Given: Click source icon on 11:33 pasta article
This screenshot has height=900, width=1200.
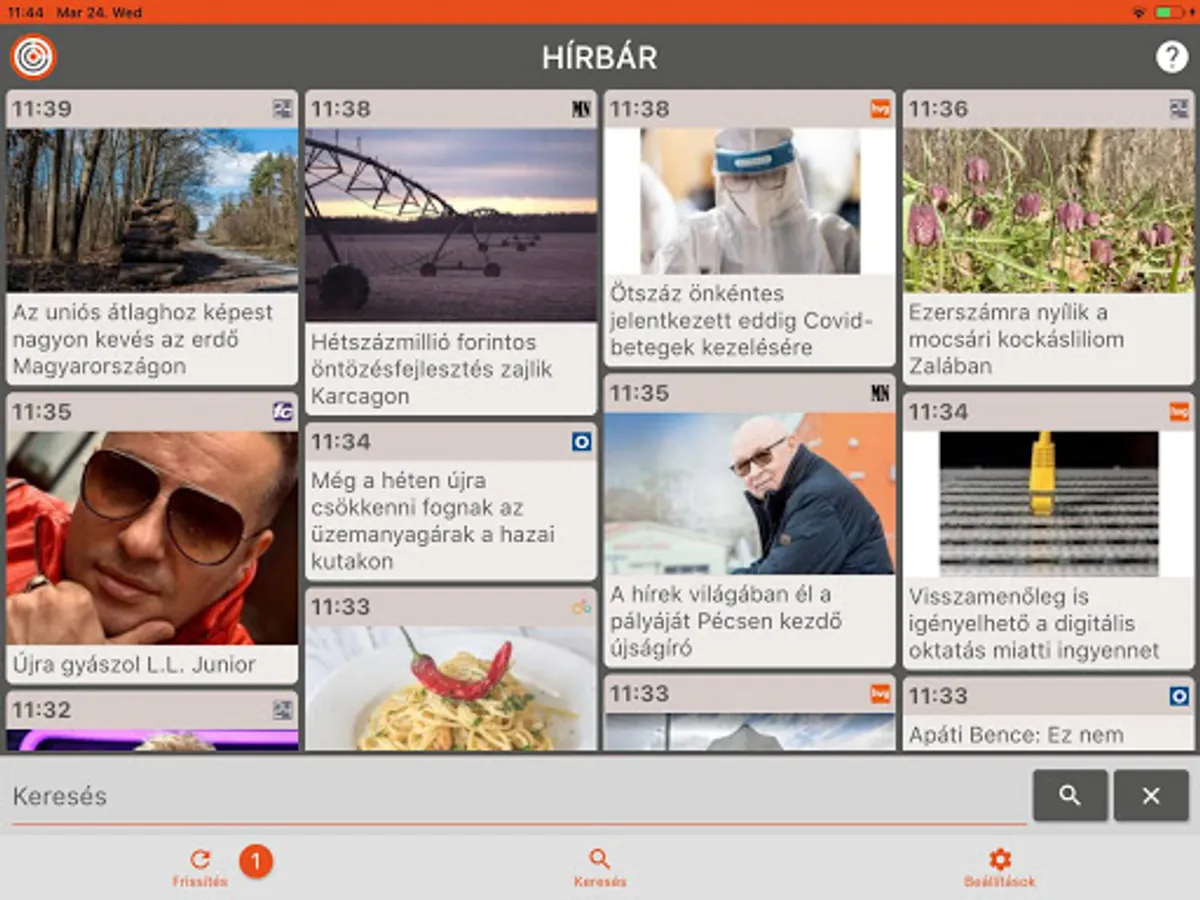Looking at the screenshot, I should [581, 607].
